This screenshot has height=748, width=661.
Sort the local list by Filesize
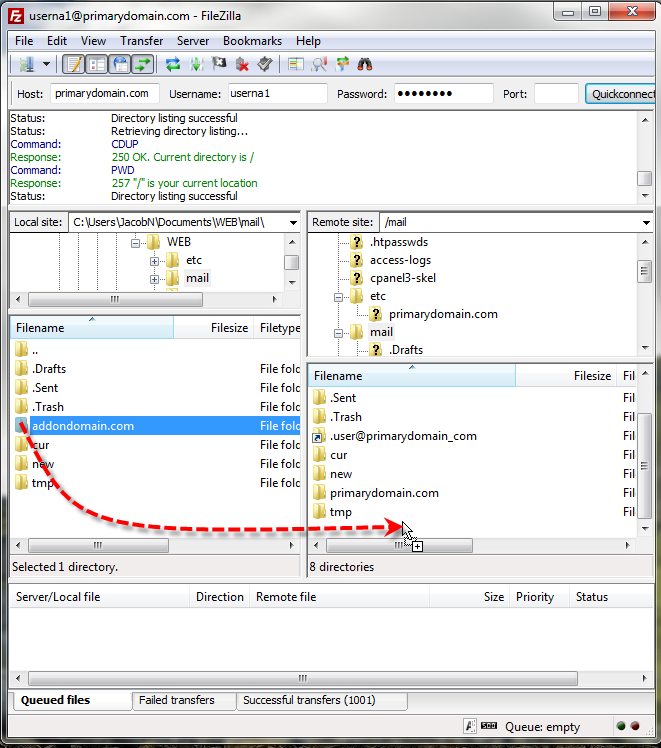point(214,328)
